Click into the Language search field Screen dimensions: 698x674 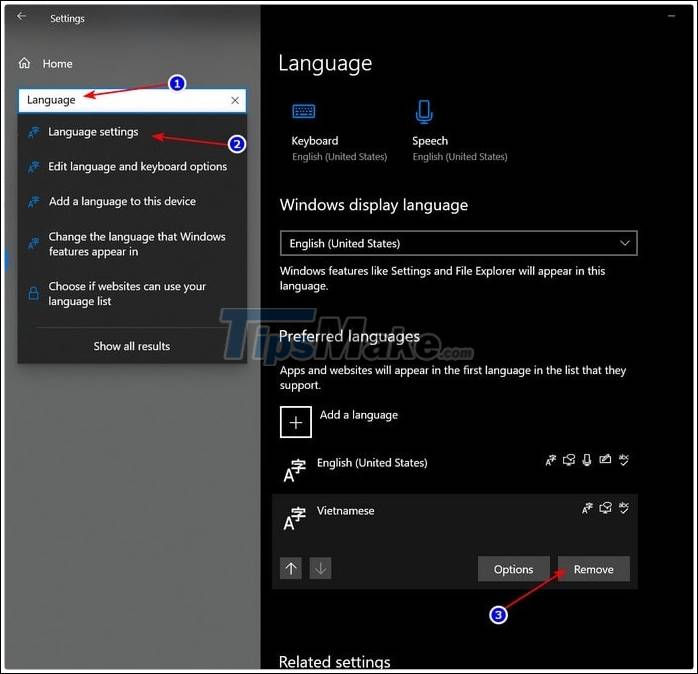pos(132,100)
